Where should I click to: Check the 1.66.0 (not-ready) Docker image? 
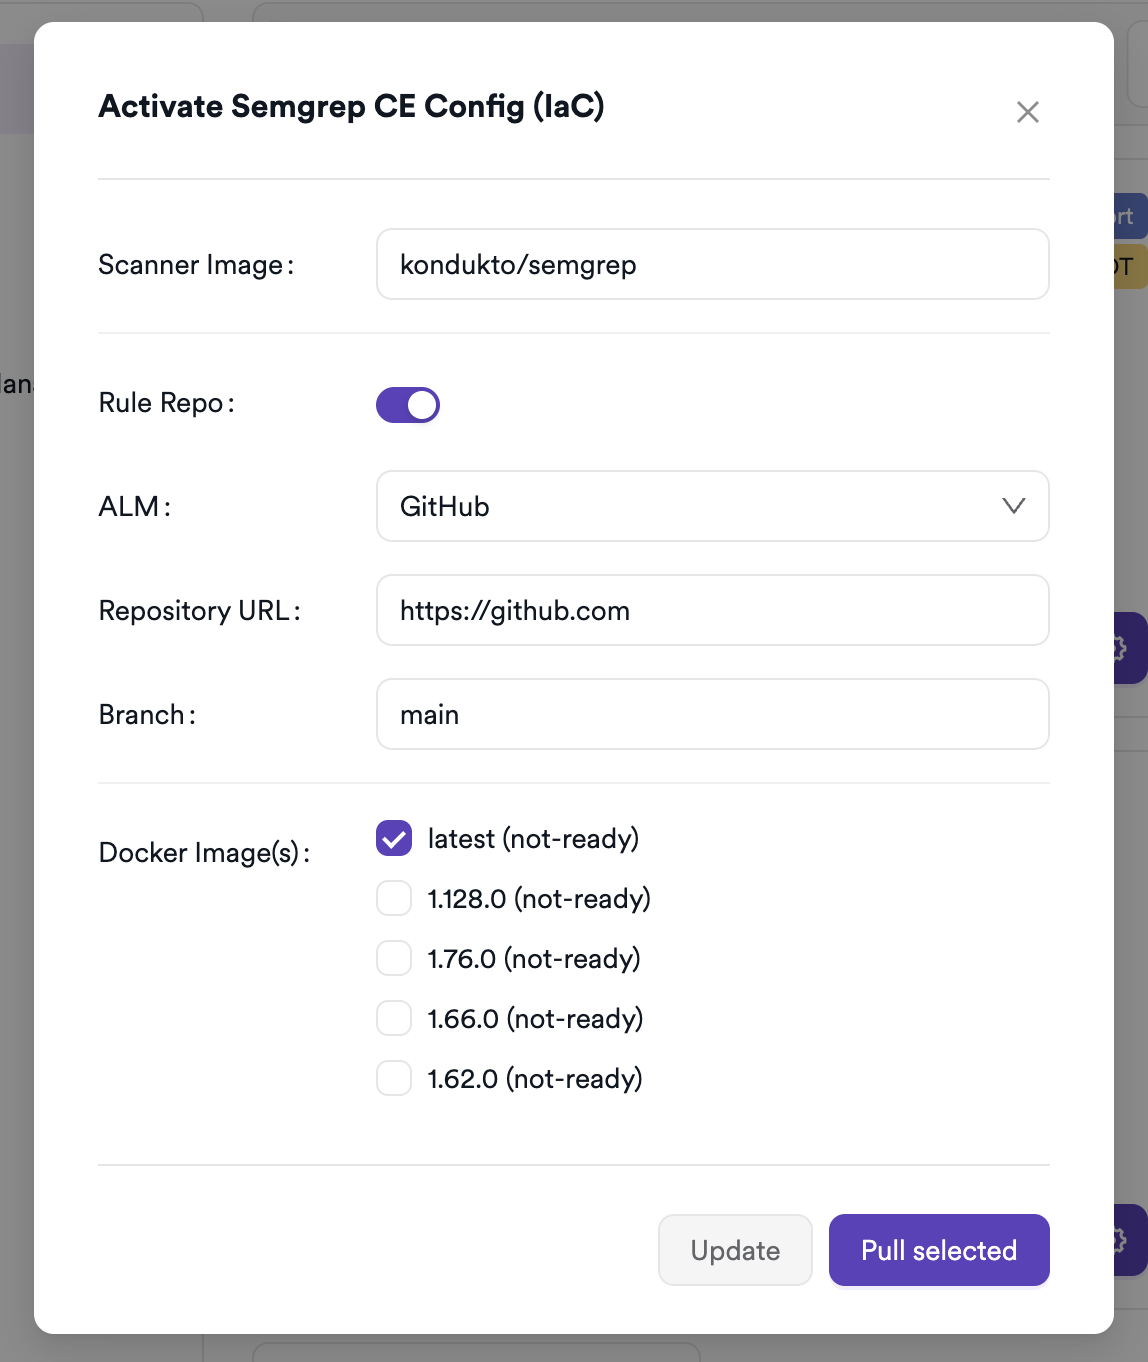point(394,1018)
